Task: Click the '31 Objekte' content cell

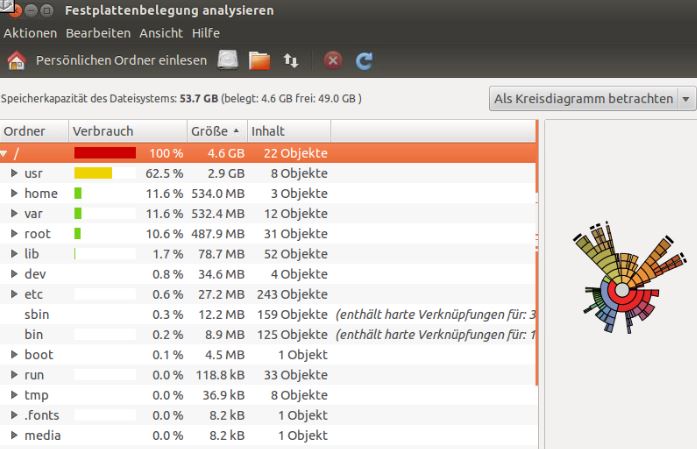Action: pos(296,234)
